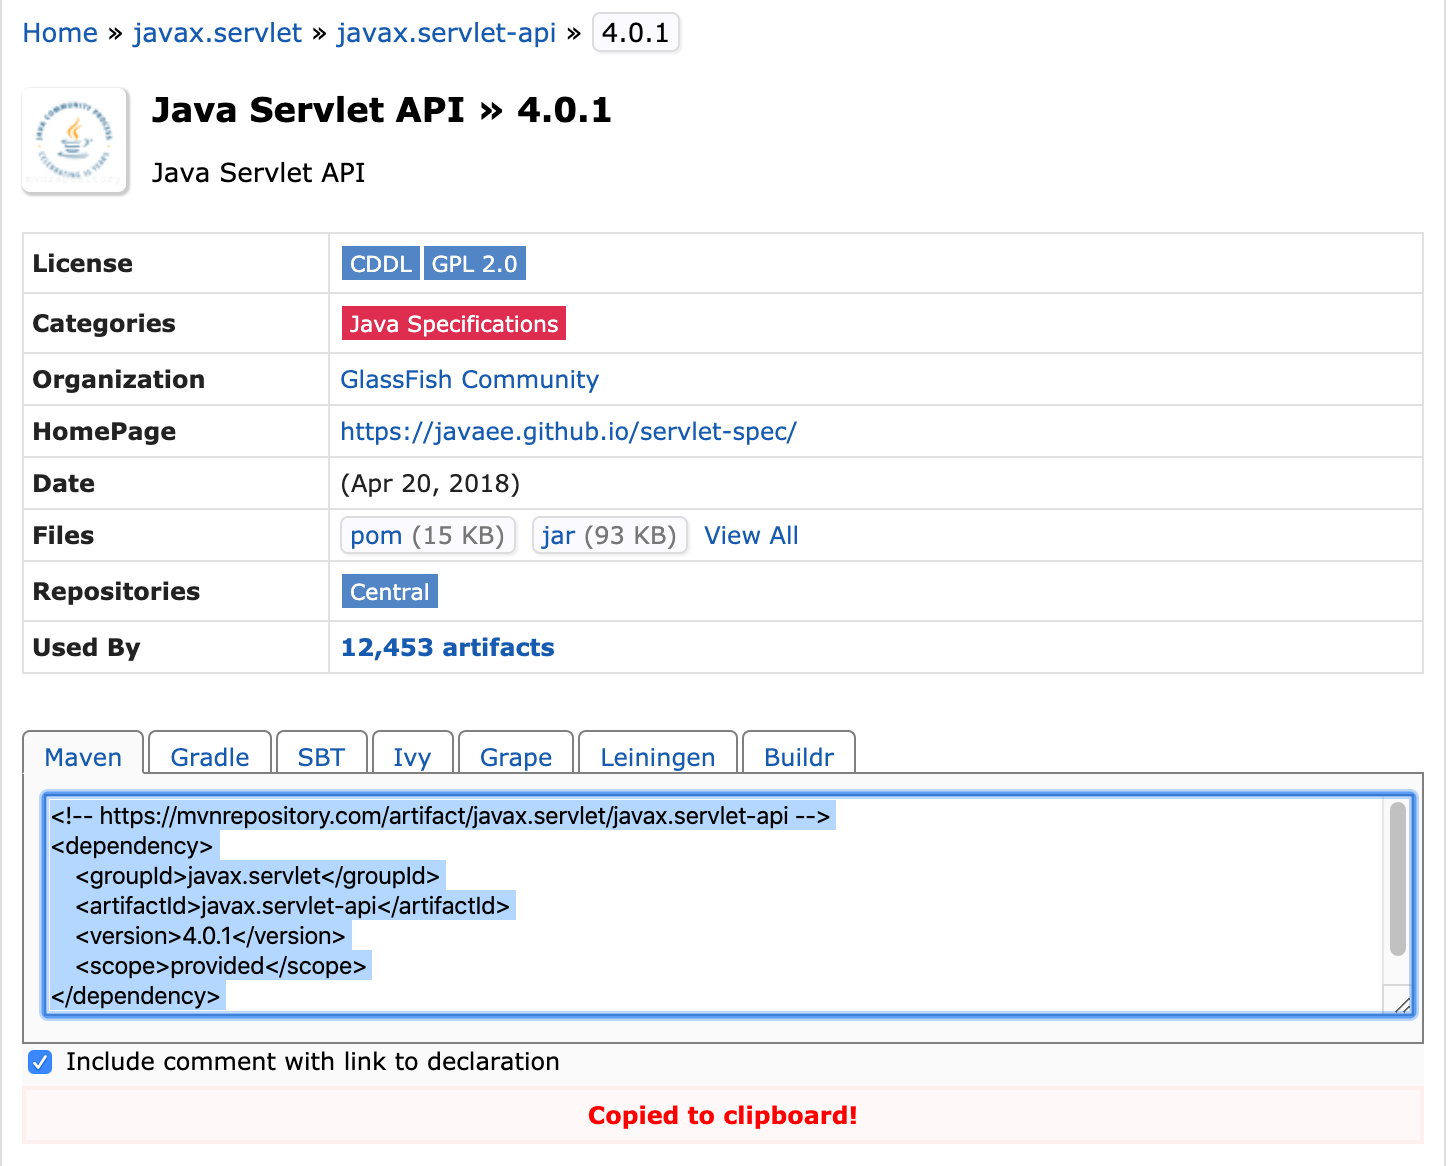Viewport: 1448px width, 1166px height.
Task: Click View All files link
Action: [x=752, y=536]
